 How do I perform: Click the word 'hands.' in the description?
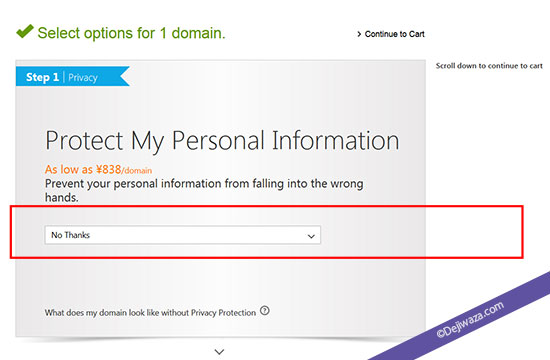coord(62,198)
